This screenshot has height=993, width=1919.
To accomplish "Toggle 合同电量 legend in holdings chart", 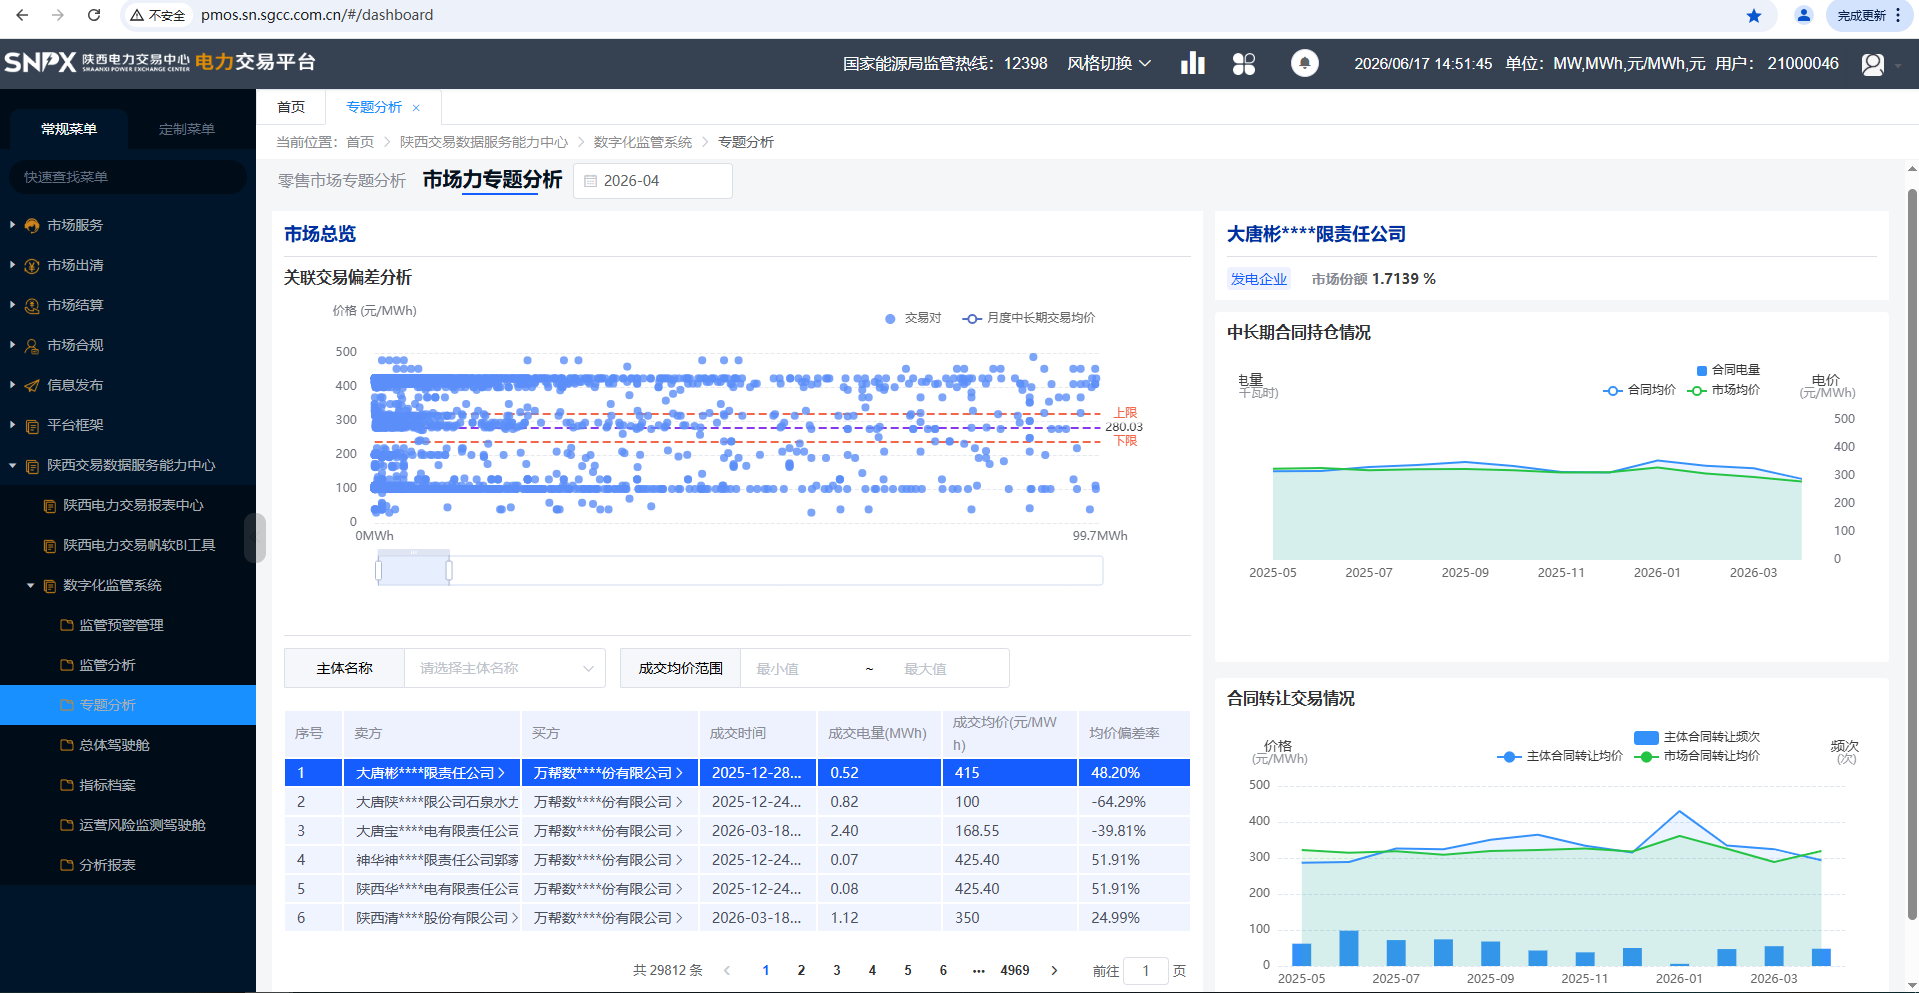I will (1728, 370).
